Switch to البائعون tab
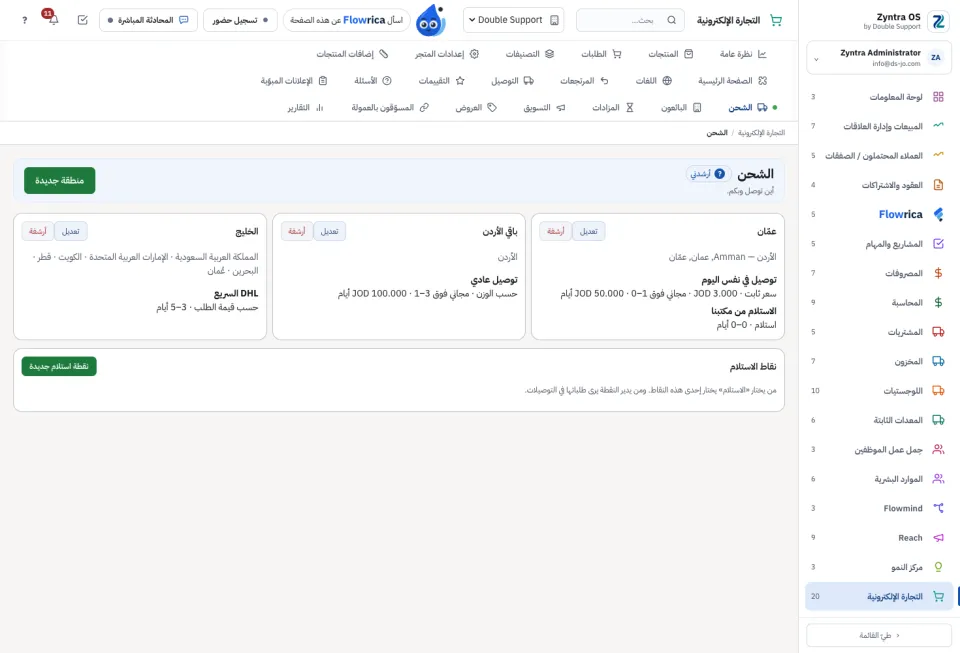The image size is (960, 653). [681, 107]
